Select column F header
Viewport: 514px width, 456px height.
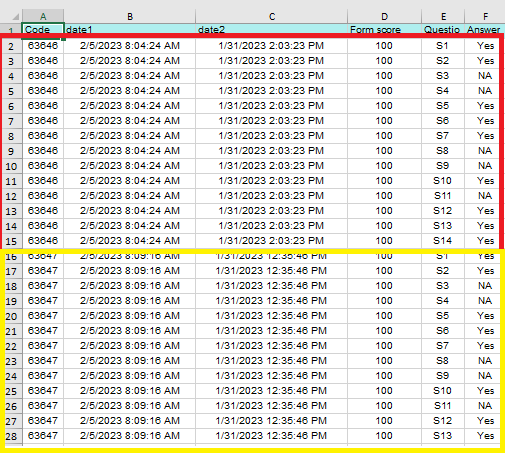(x=485, y=16)
